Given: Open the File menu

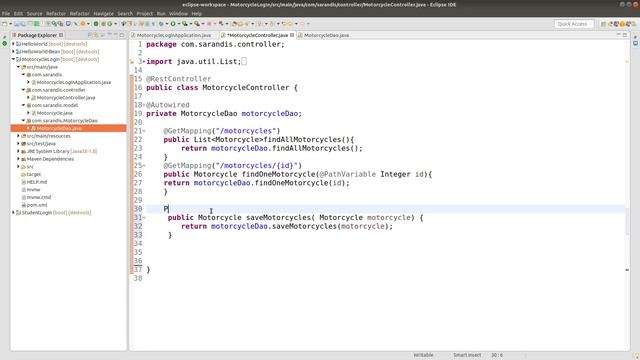Looking at the screenshot, I should click(x=6, y=13).
